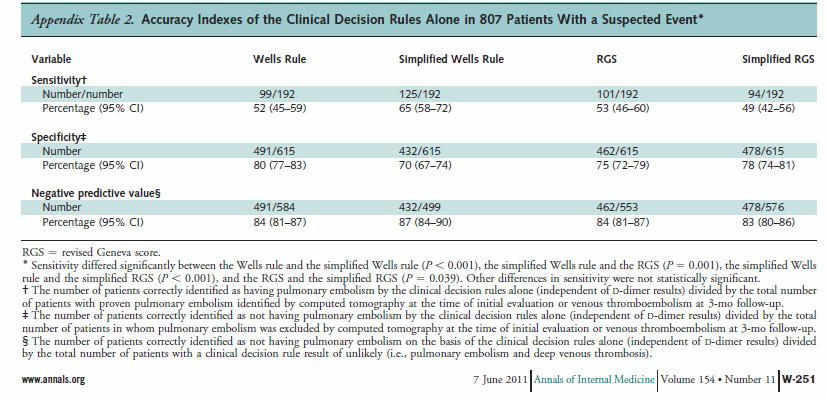Select the Wells Rule column header
The height and width of the screenshot is (399, 827).
(x=280, y=60)
